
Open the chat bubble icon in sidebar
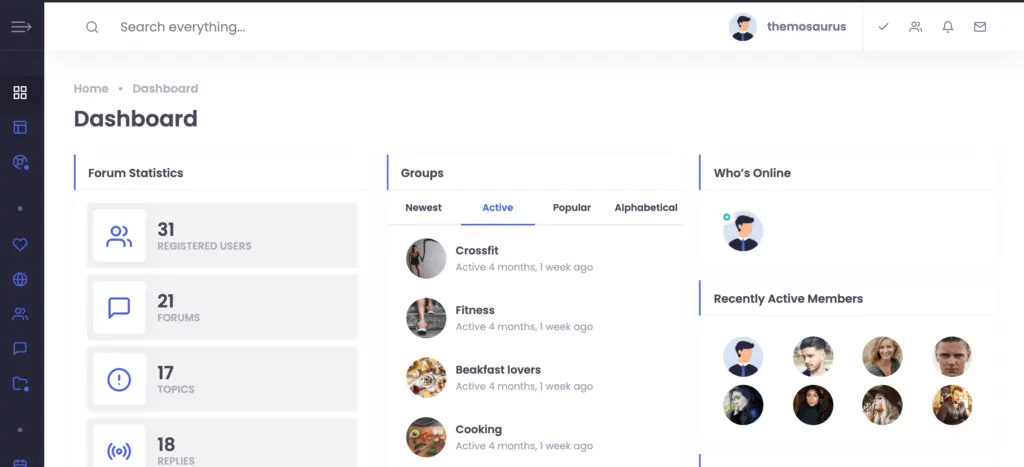pyautogui.click(x=20, y=349)
